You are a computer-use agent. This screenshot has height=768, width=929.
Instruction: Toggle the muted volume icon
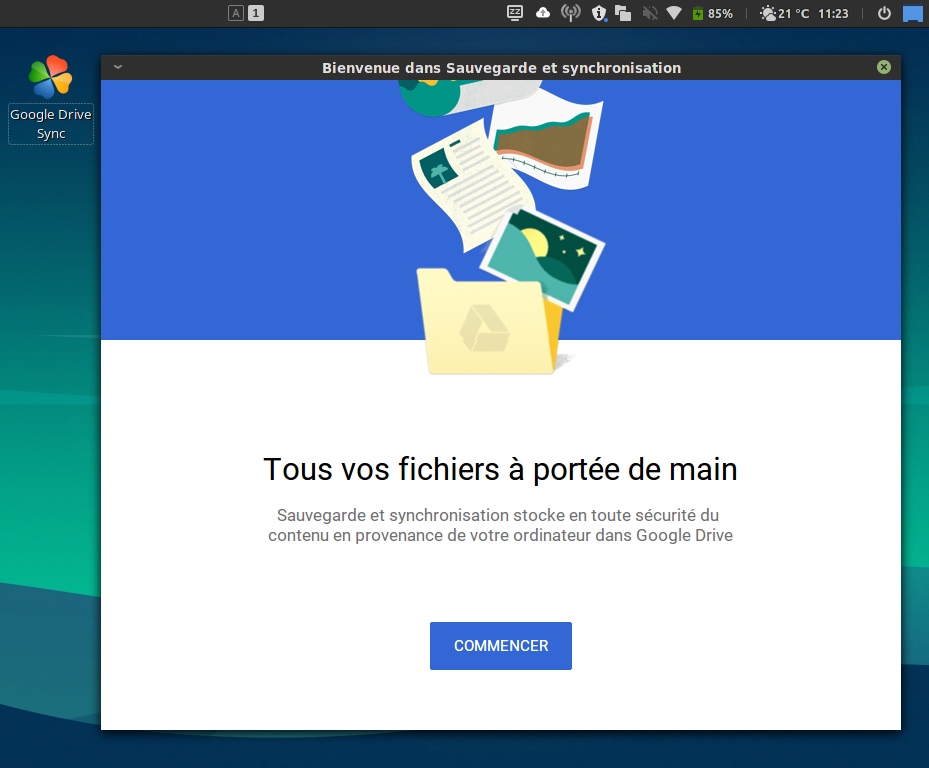click(650, 13)
